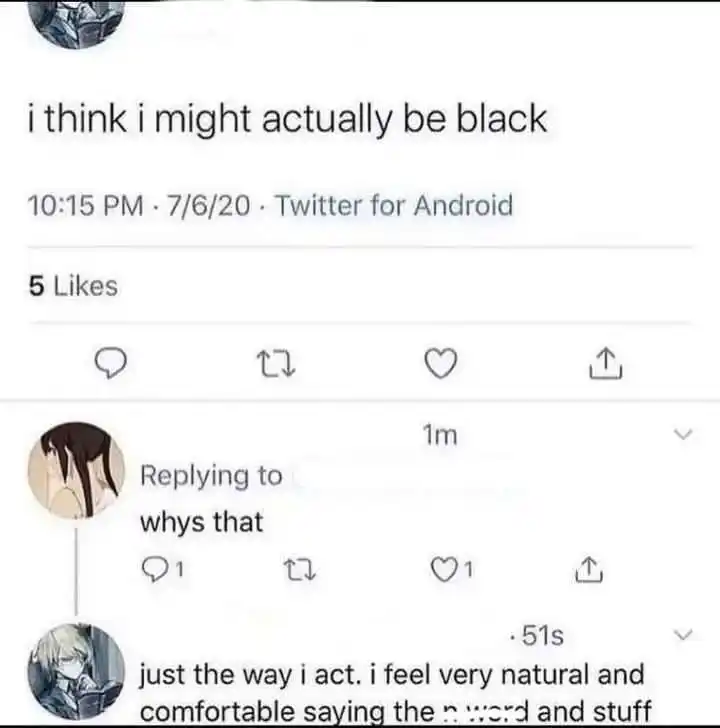Expand options chevron on 1m reply
Image resolution: width=720 pixels, height=728 pixels.
[683, 435]
